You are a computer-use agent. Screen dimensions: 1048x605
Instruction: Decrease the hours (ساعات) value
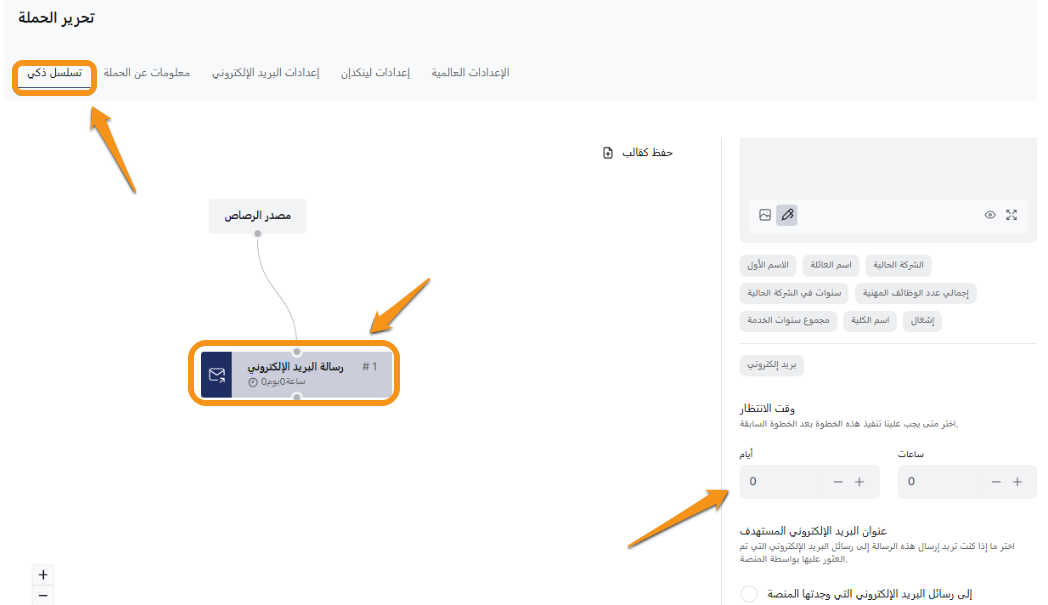pos(996,482)
